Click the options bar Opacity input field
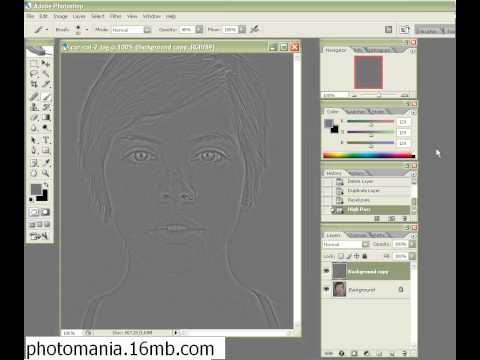This screenshot has height=360, width=480. [x=187, y=30]
